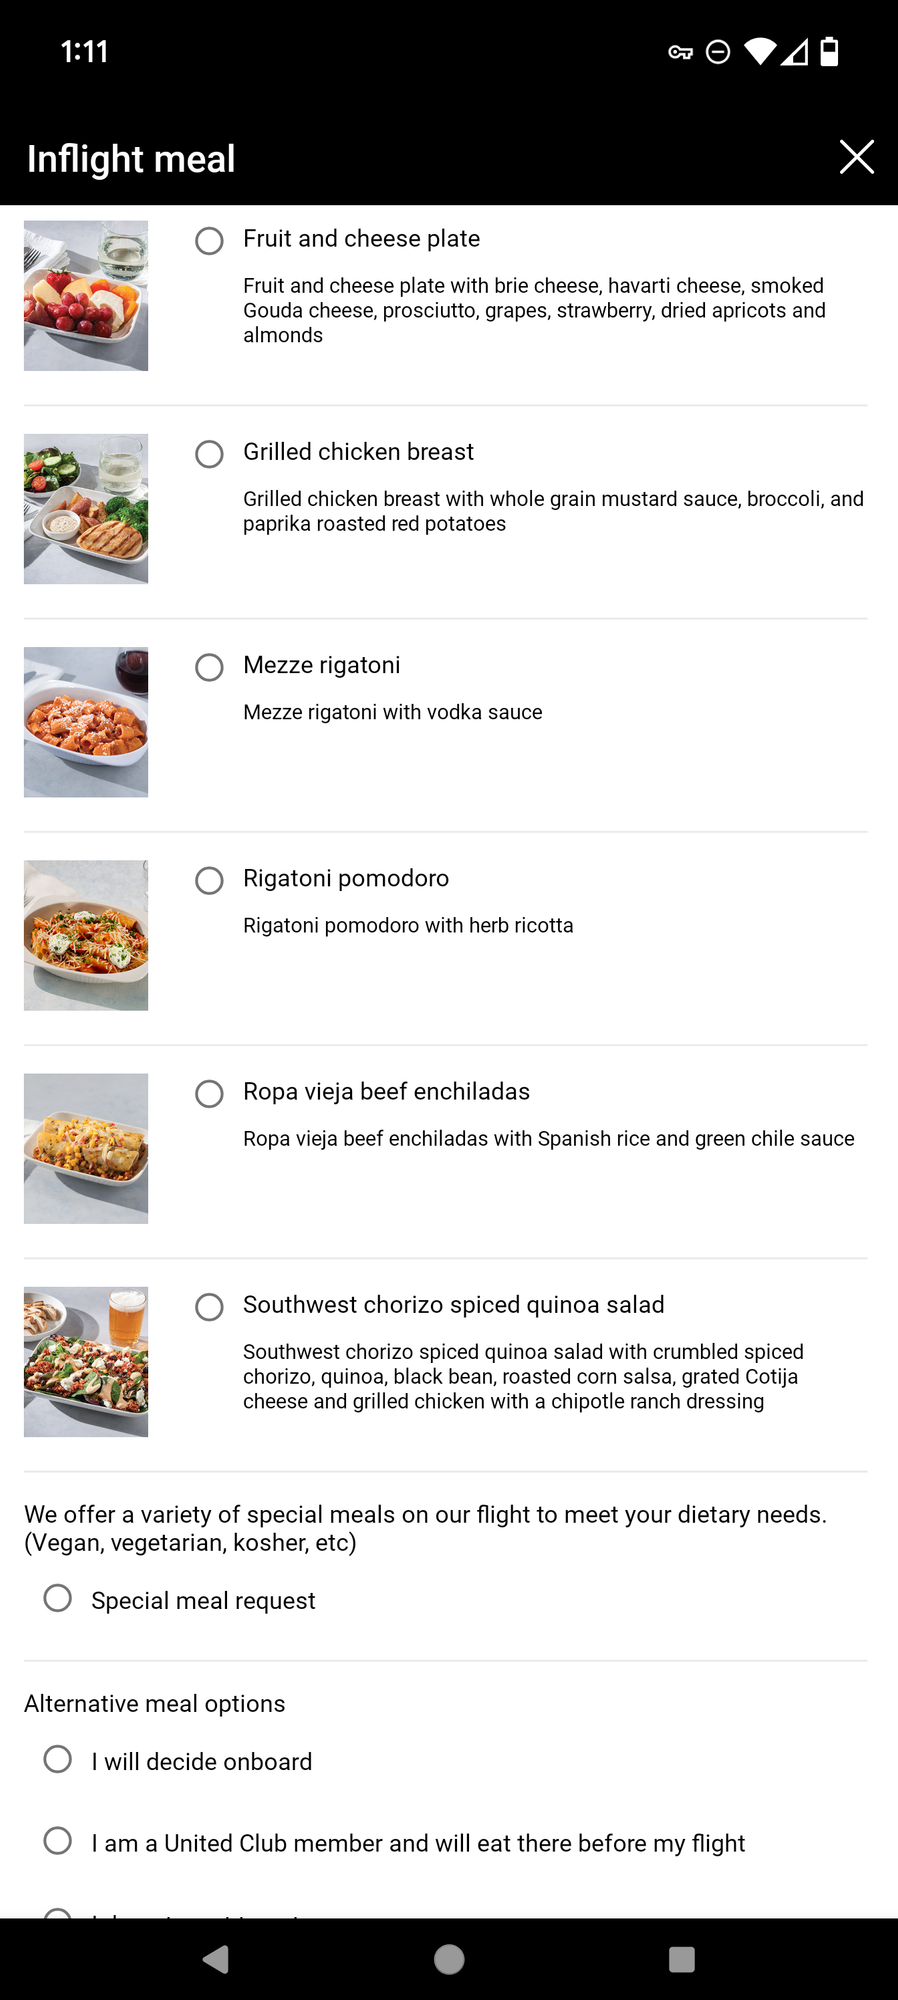The height and width of the screenshot is (2000, 898).
Task: Choose Ropa vieja beef enchiladas option
Action: tap(209, 1093)
